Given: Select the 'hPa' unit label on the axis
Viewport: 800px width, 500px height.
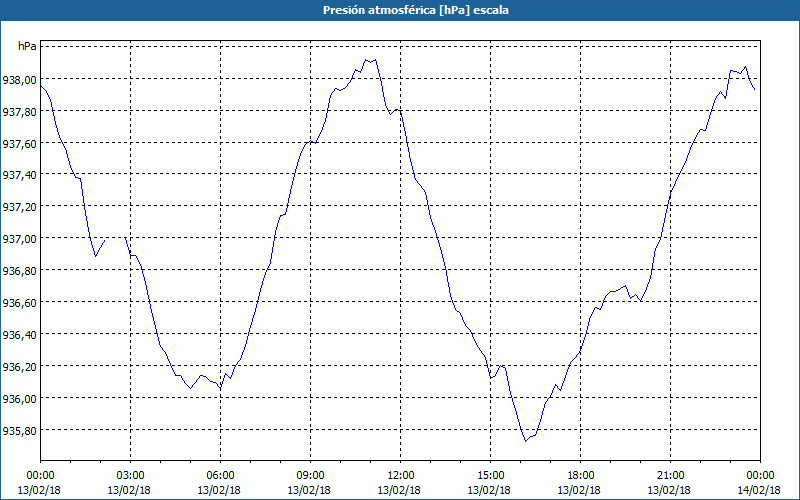Looking at the screenshot, I should coord(27,46).
